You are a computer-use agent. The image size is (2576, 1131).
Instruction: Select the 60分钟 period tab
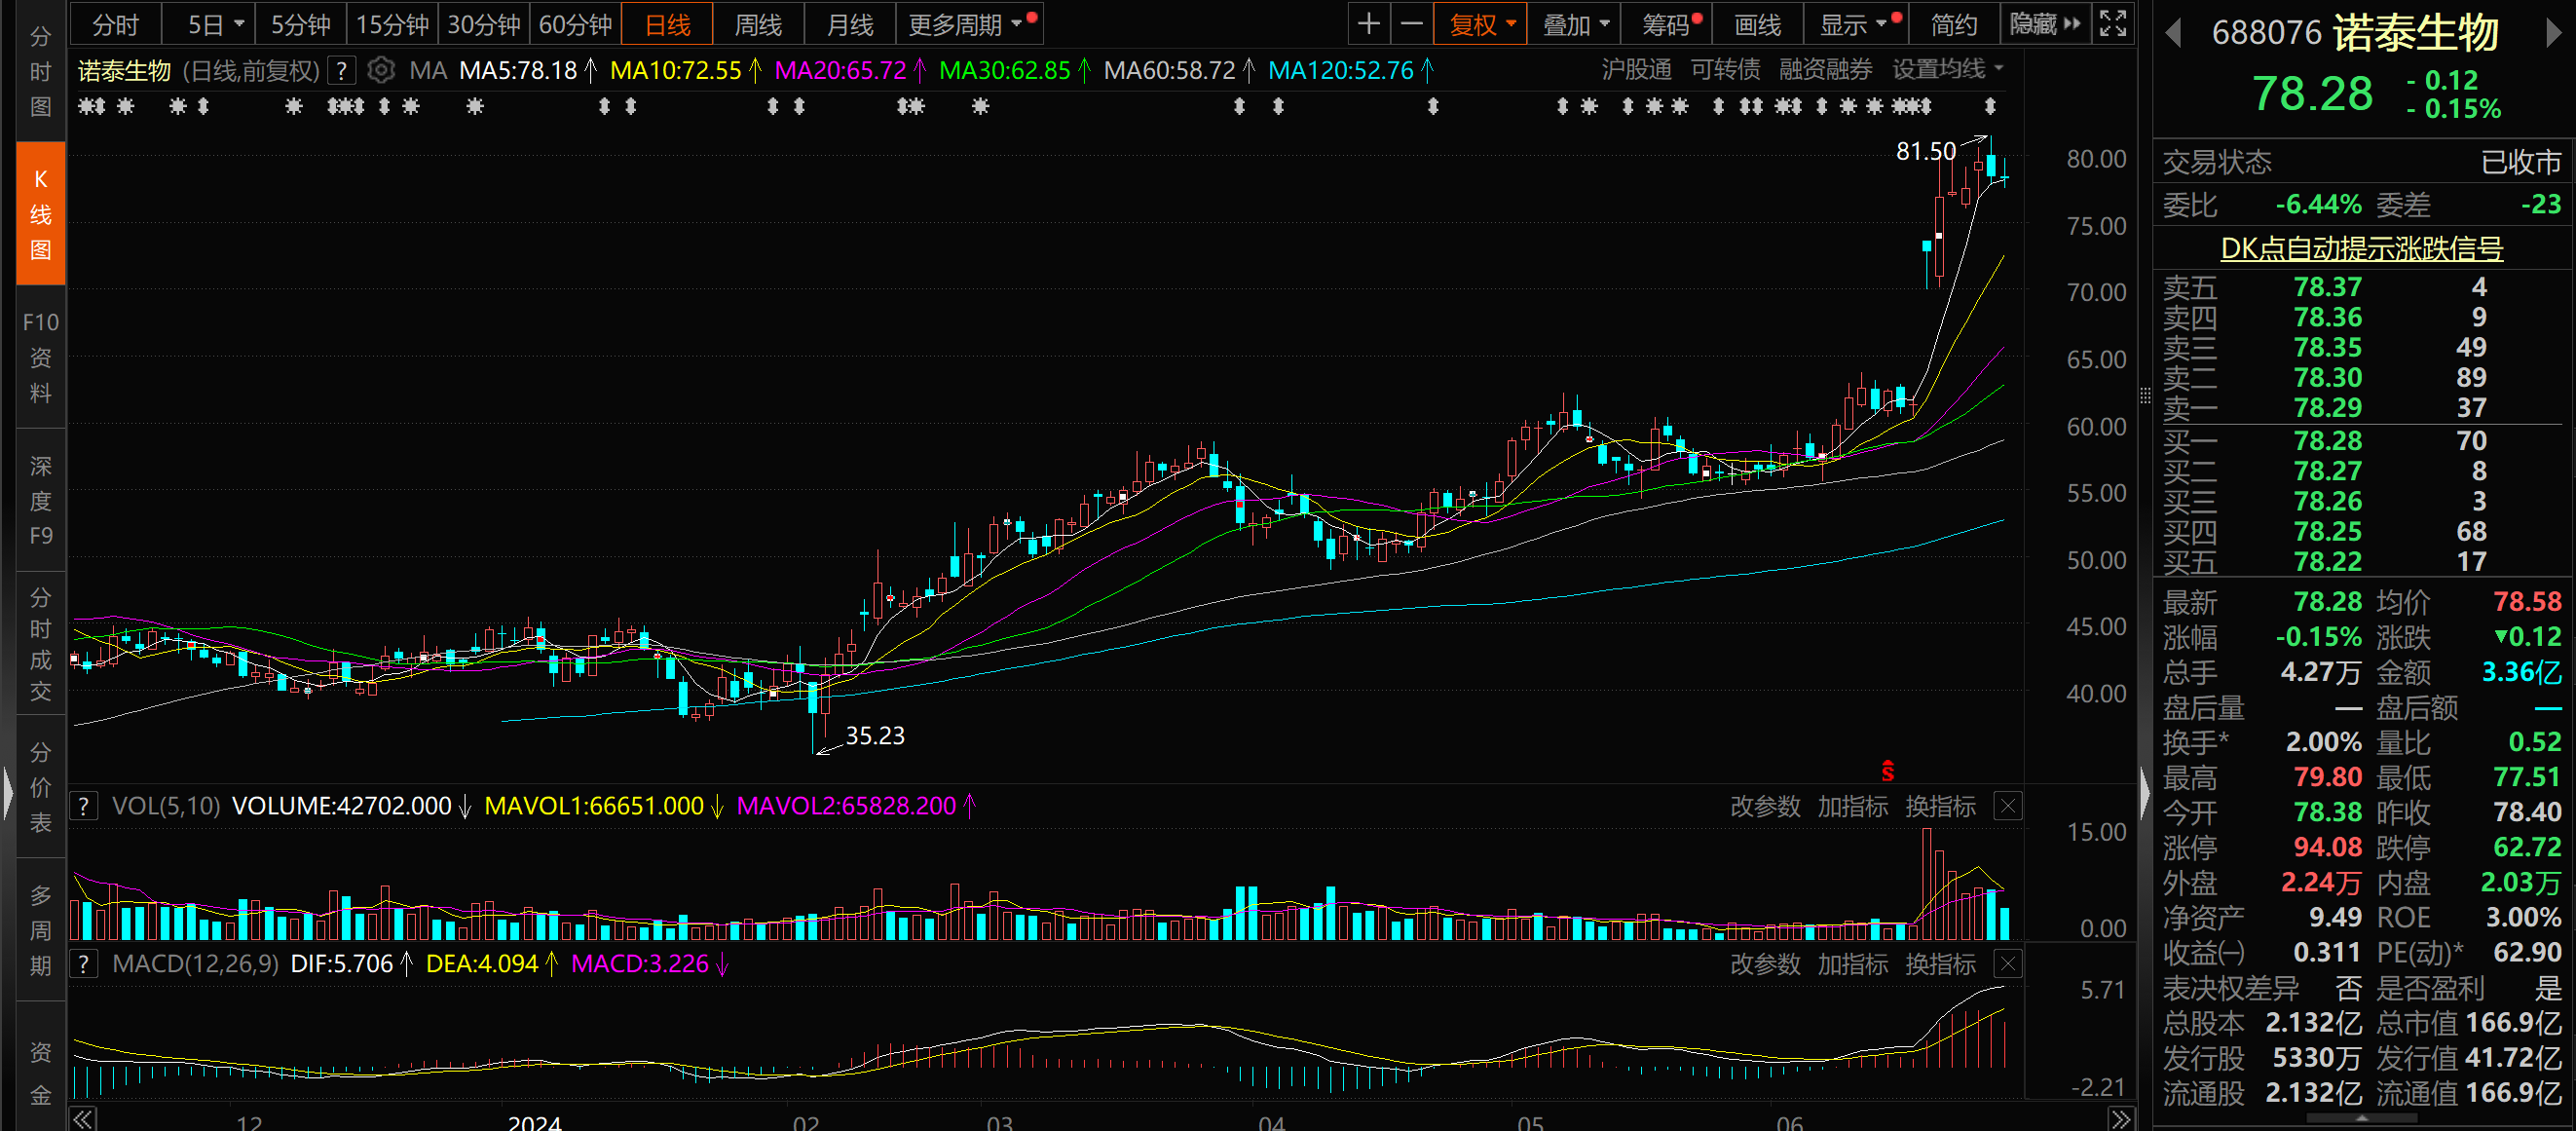575,24
